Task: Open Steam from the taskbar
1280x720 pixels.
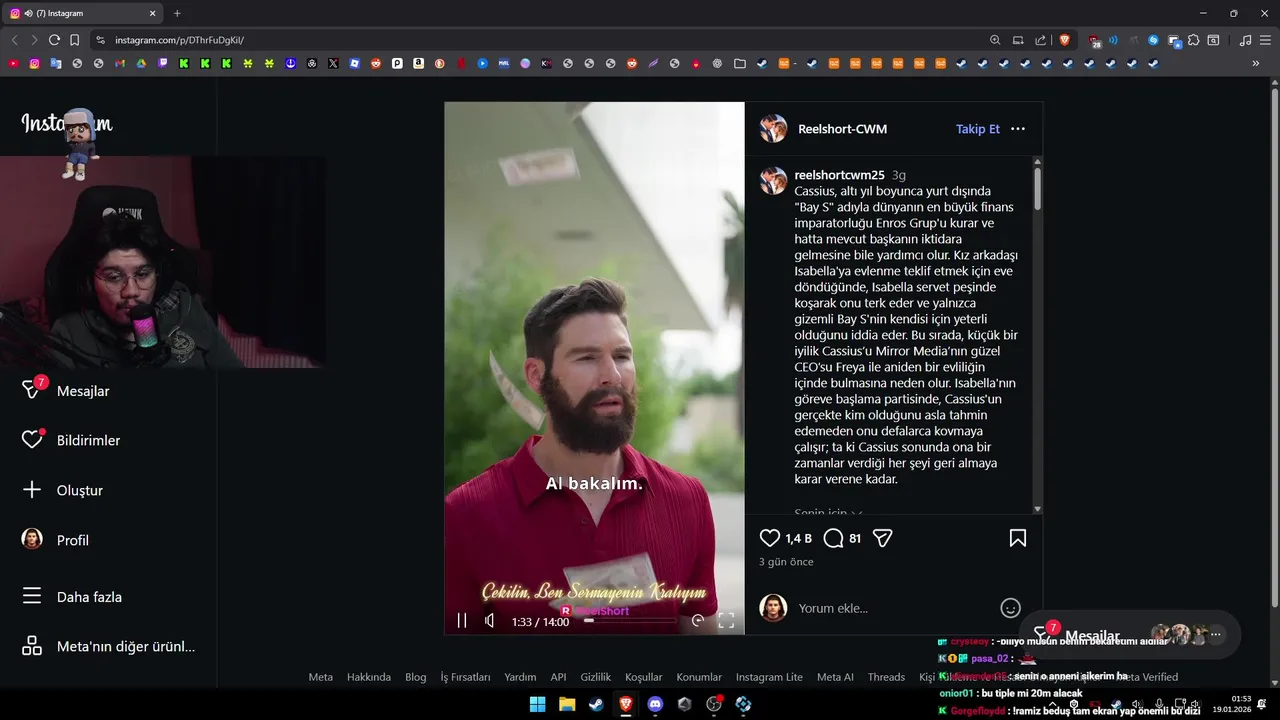Action: 596,704
